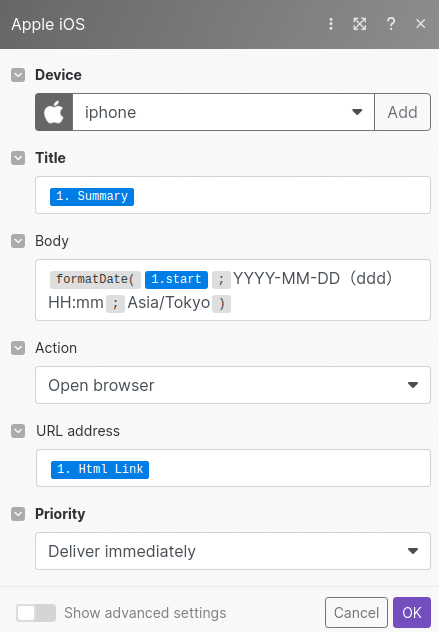Viewport: 439px width, 632px height.
Task: Click the Apple logo device icon
Action: click(x=54, y=112)
